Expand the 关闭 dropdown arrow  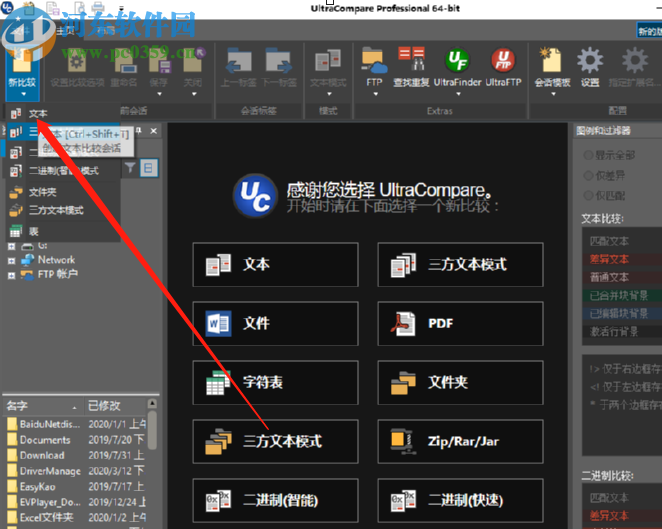194,94
